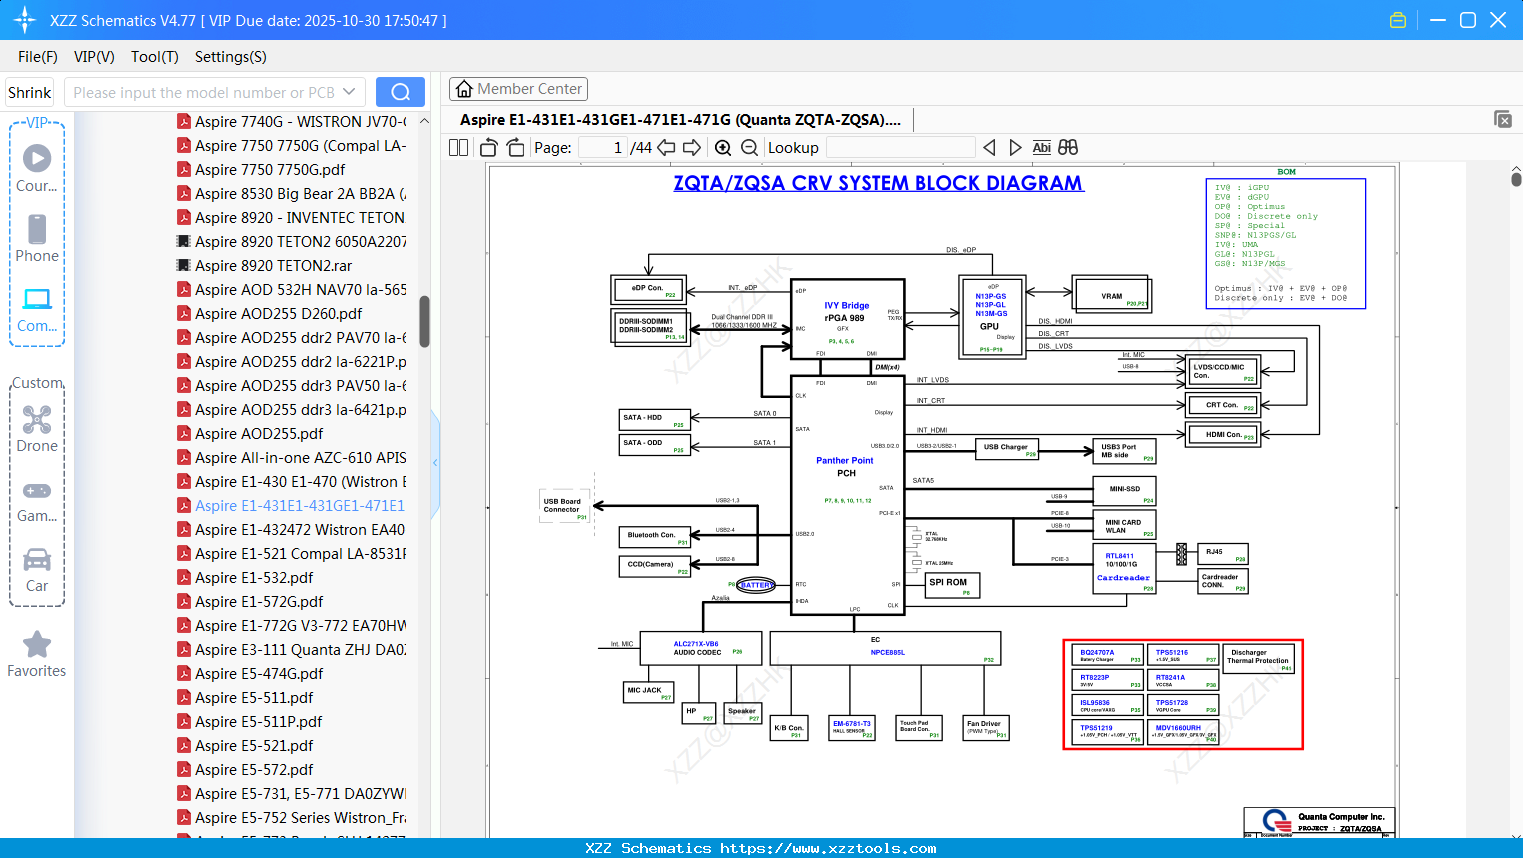Zoom out of the schematic
The width and height of the screenshot is (1523, 858).
[749, 147]
